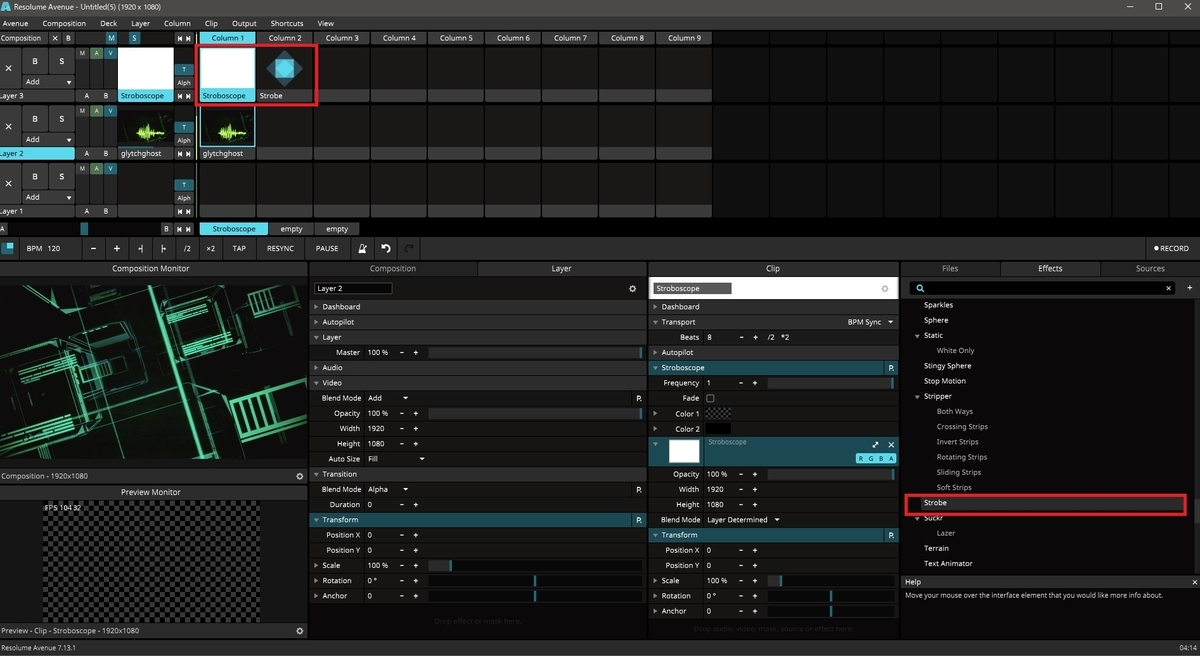Click the TAP tempo button
The height and width of the screenshot is (656, 1200).
[x=239, y=248]
